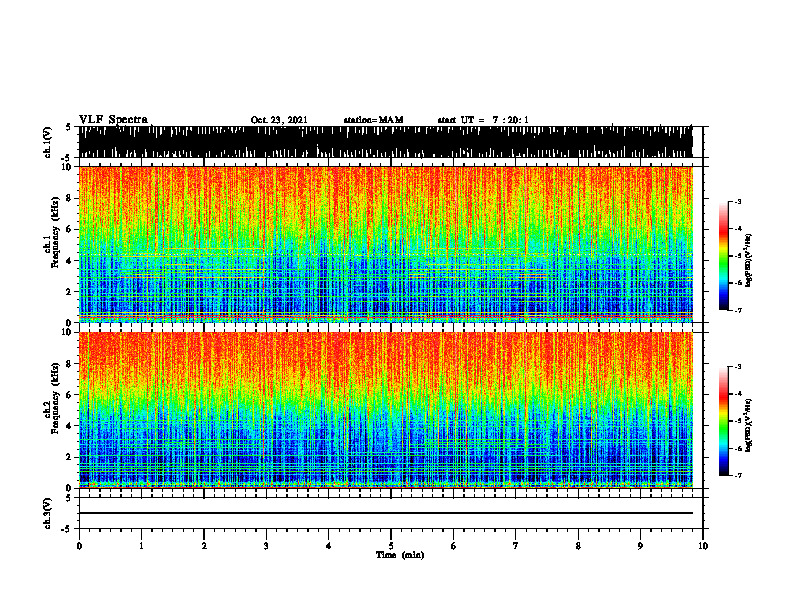The height and width of the screenshot is (612, 792).
Task: Click the "8" tick on the time axis
Action: tap(578, 546)
